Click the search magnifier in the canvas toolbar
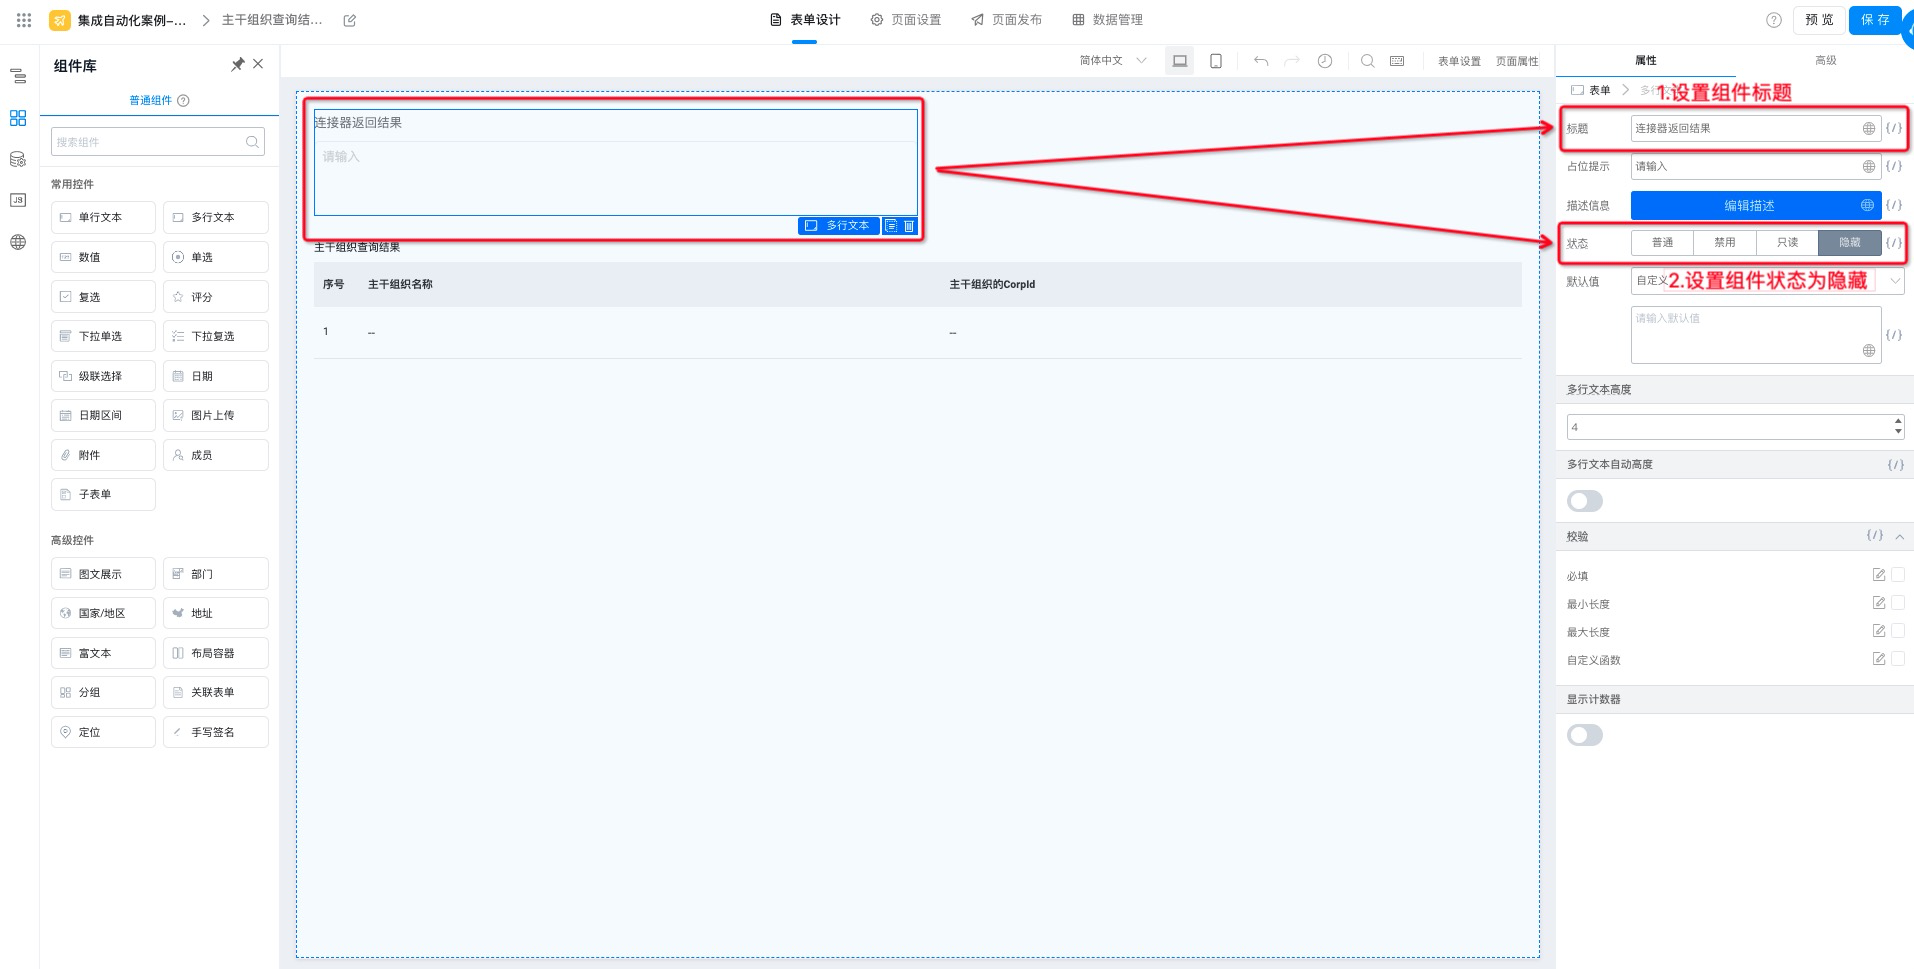Image resolution: width=1914 pixels, height=969 pixels. coord(1367,61)
